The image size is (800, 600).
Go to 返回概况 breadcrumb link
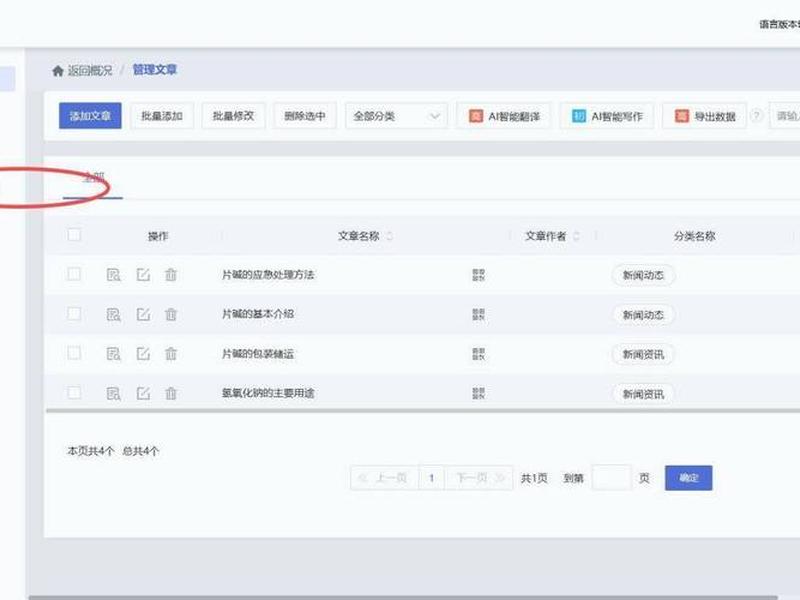coord(90,70)
